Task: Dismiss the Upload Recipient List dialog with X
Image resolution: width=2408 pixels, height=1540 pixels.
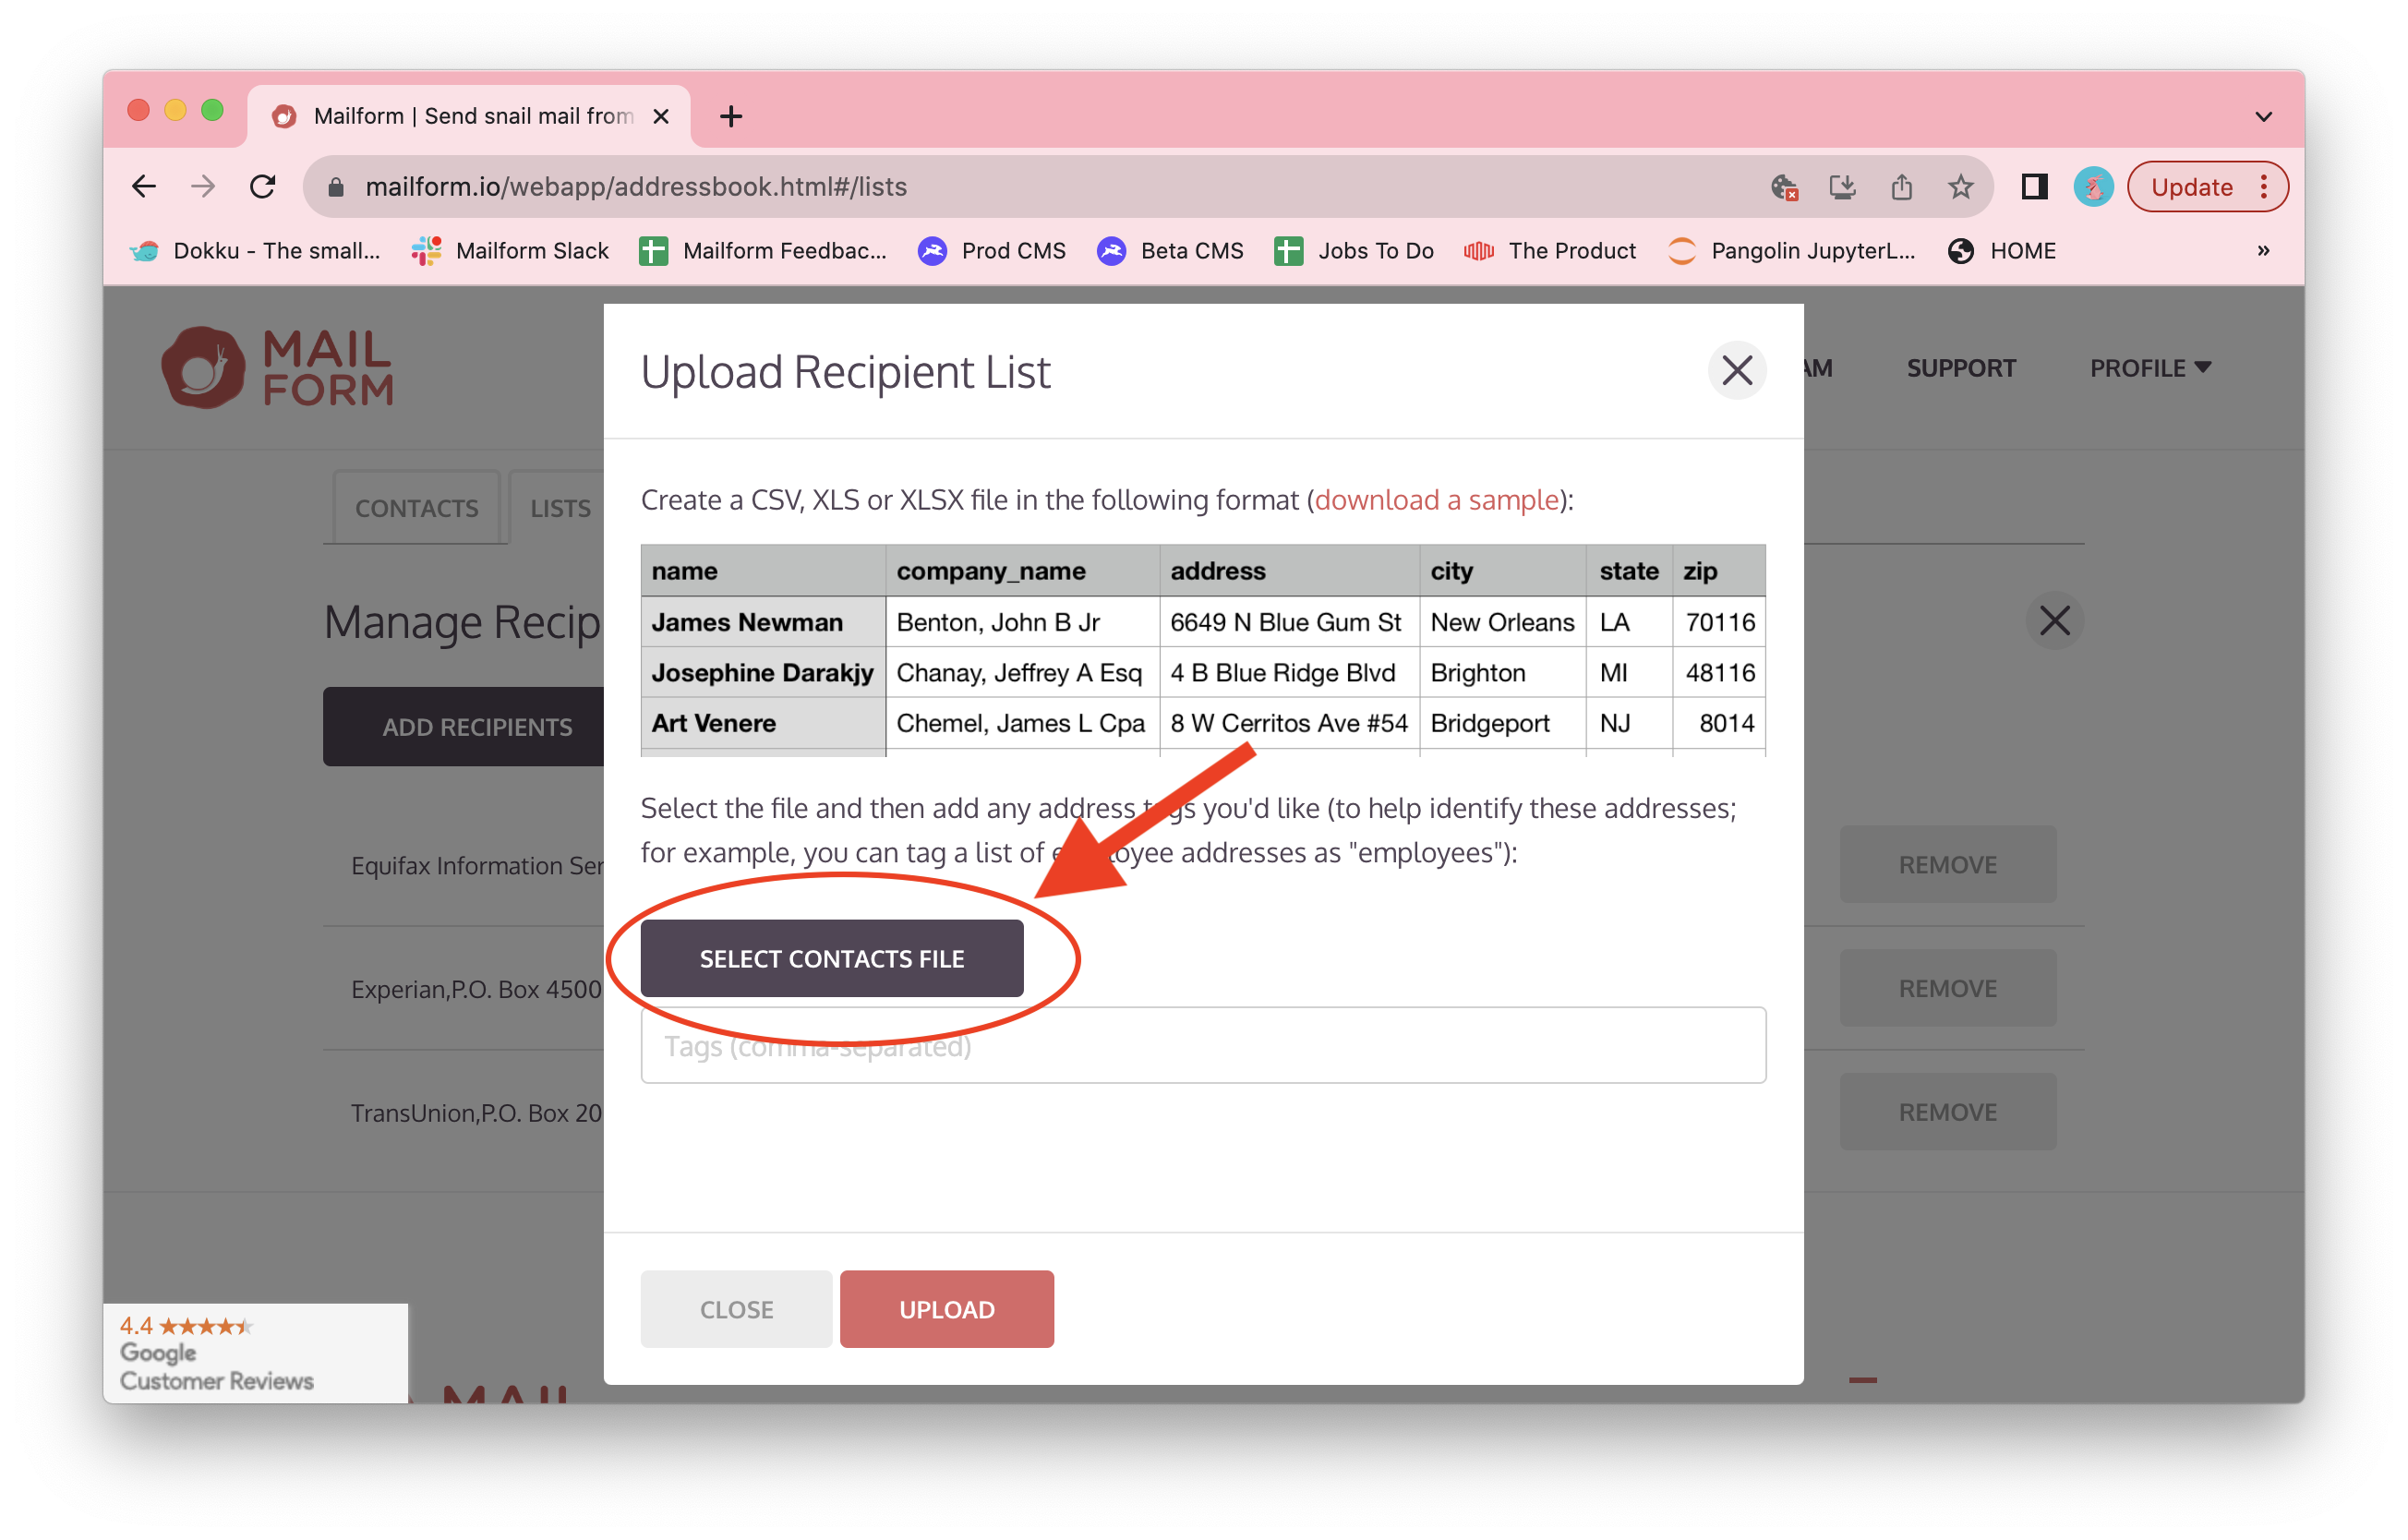Action: tap(1736, 371)
